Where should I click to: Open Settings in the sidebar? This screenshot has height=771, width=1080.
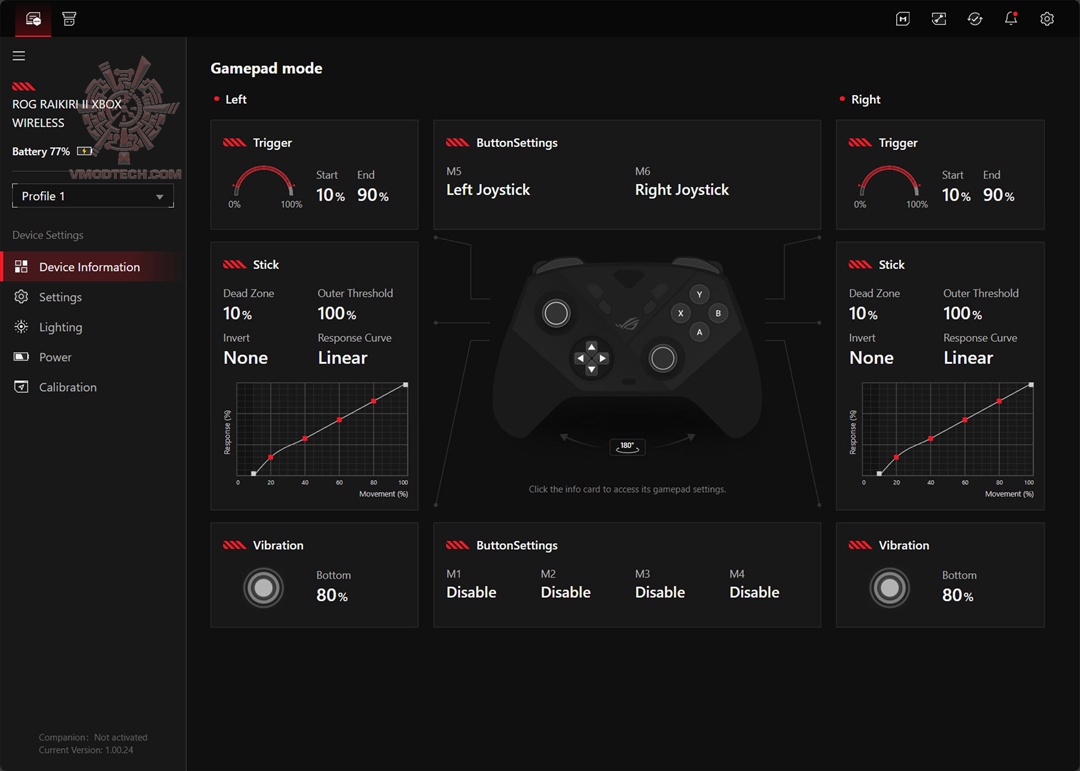tap(60, 297)
